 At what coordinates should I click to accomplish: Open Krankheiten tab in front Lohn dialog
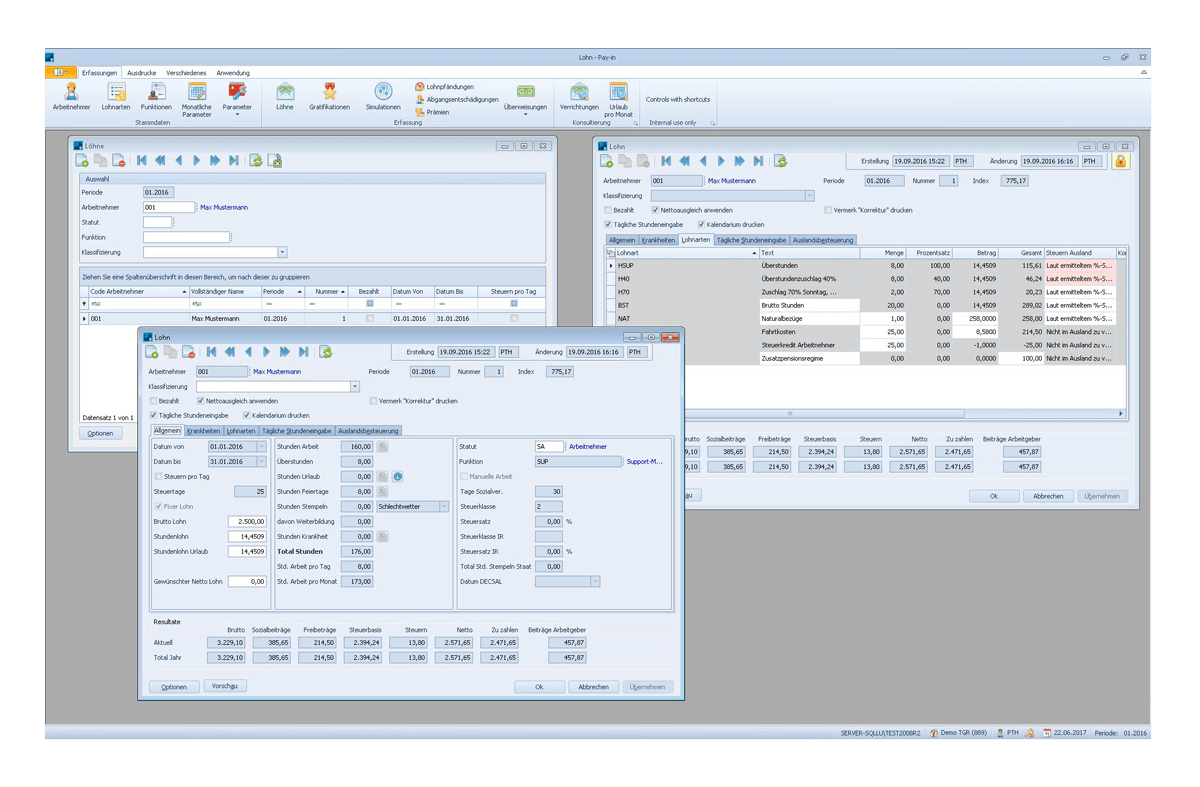click(203, 431)
